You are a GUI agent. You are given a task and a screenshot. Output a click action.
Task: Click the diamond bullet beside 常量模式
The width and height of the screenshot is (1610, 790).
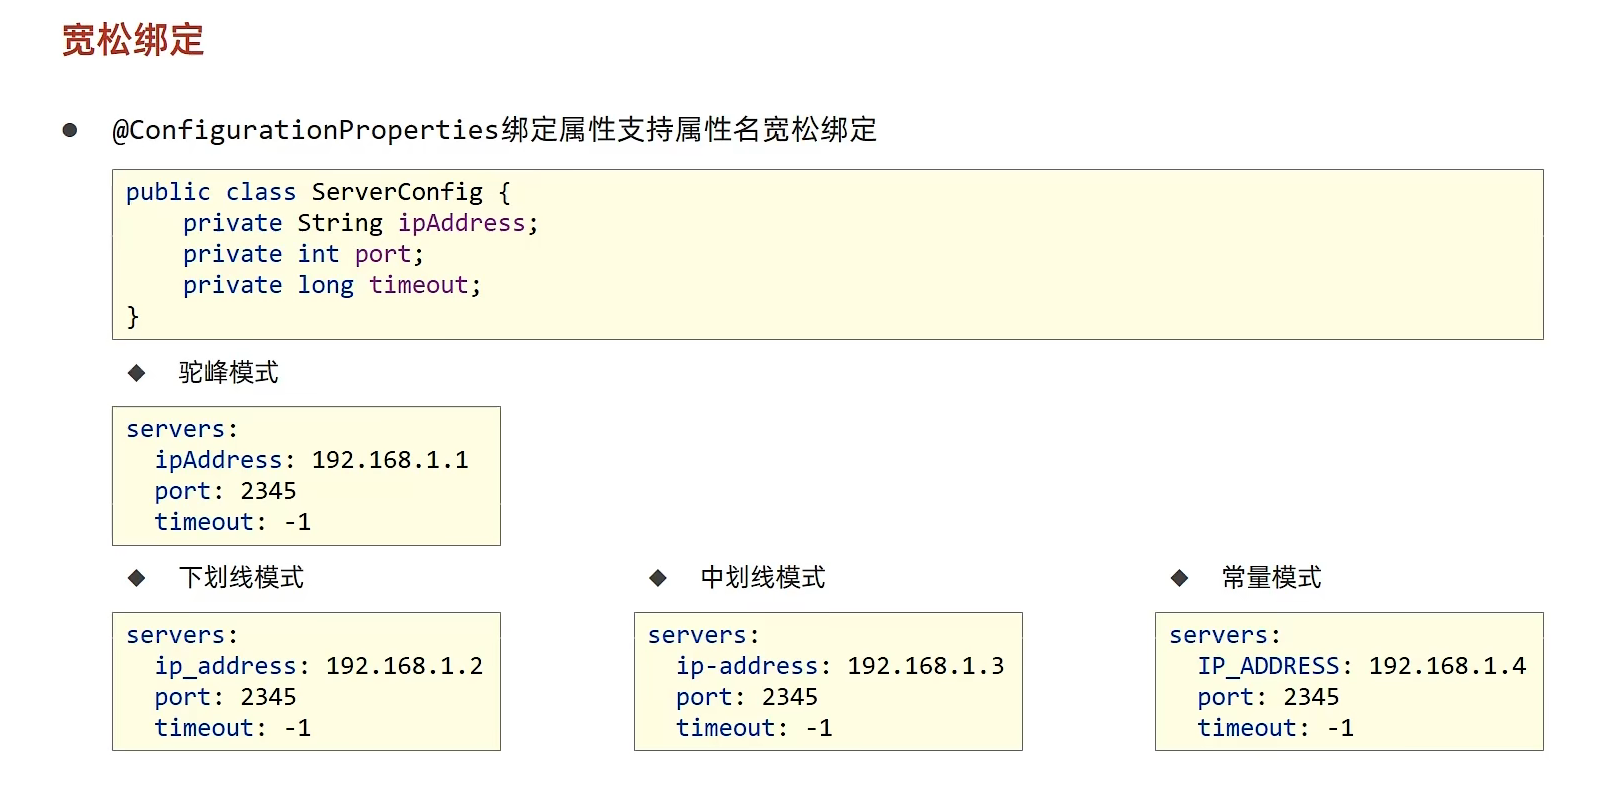[1180, 578]
